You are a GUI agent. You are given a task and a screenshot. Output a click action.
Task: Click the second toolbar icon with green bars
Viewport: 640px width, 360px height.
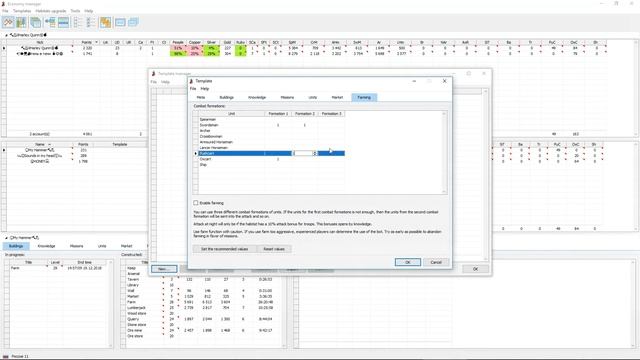(21, 22)
